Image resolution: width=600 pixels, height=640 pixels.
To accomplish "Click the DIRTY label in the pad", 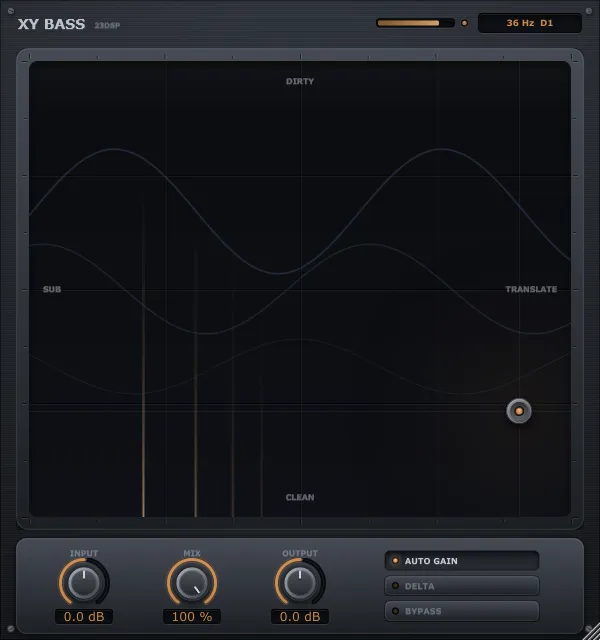I will (x=300, y=81).
